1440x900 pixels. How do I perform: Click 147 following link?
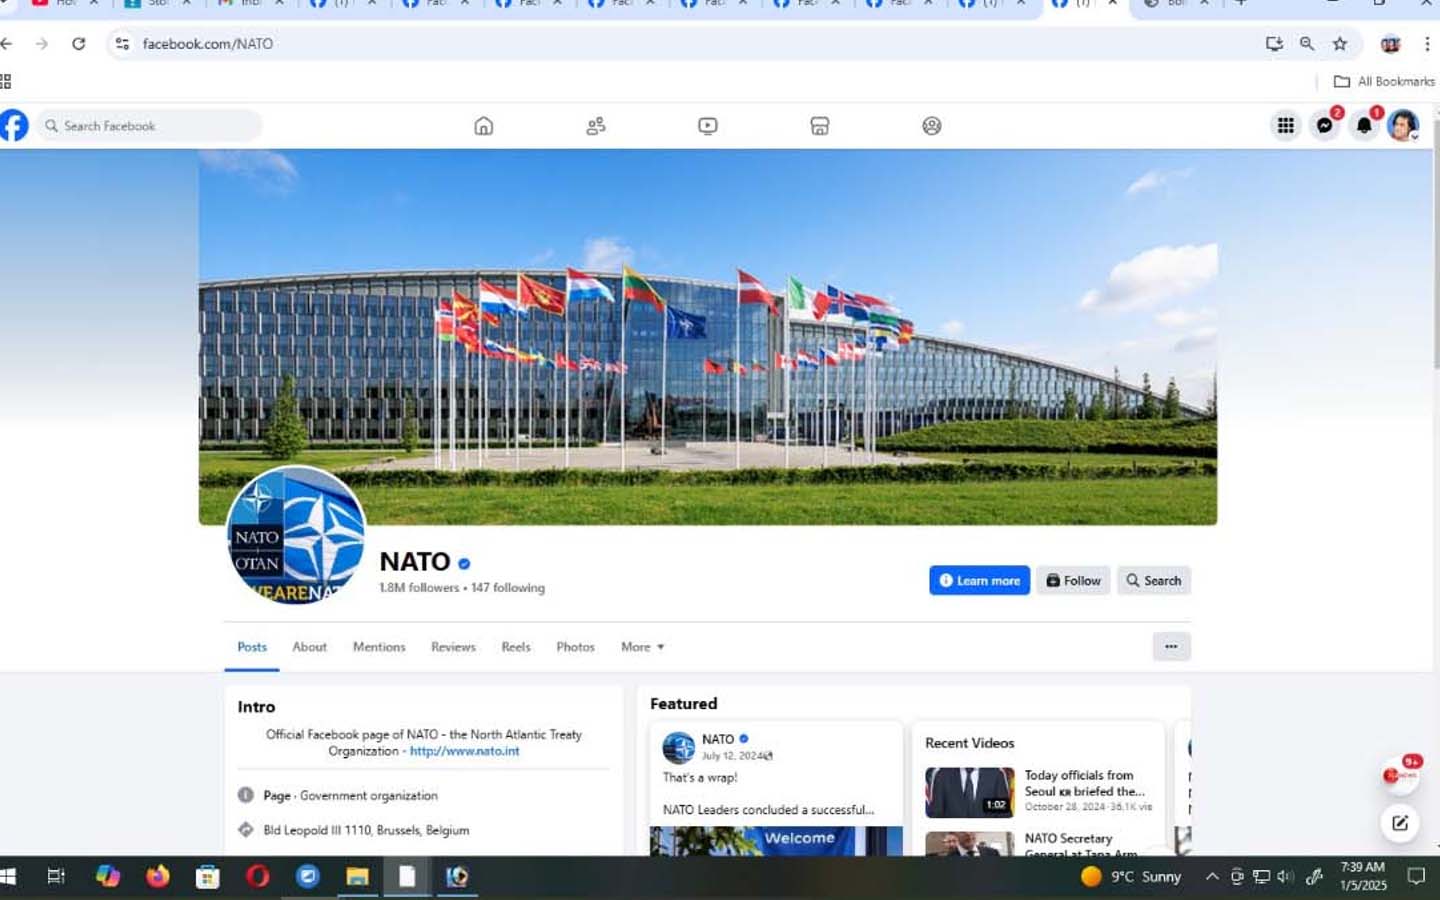(508, 588)
